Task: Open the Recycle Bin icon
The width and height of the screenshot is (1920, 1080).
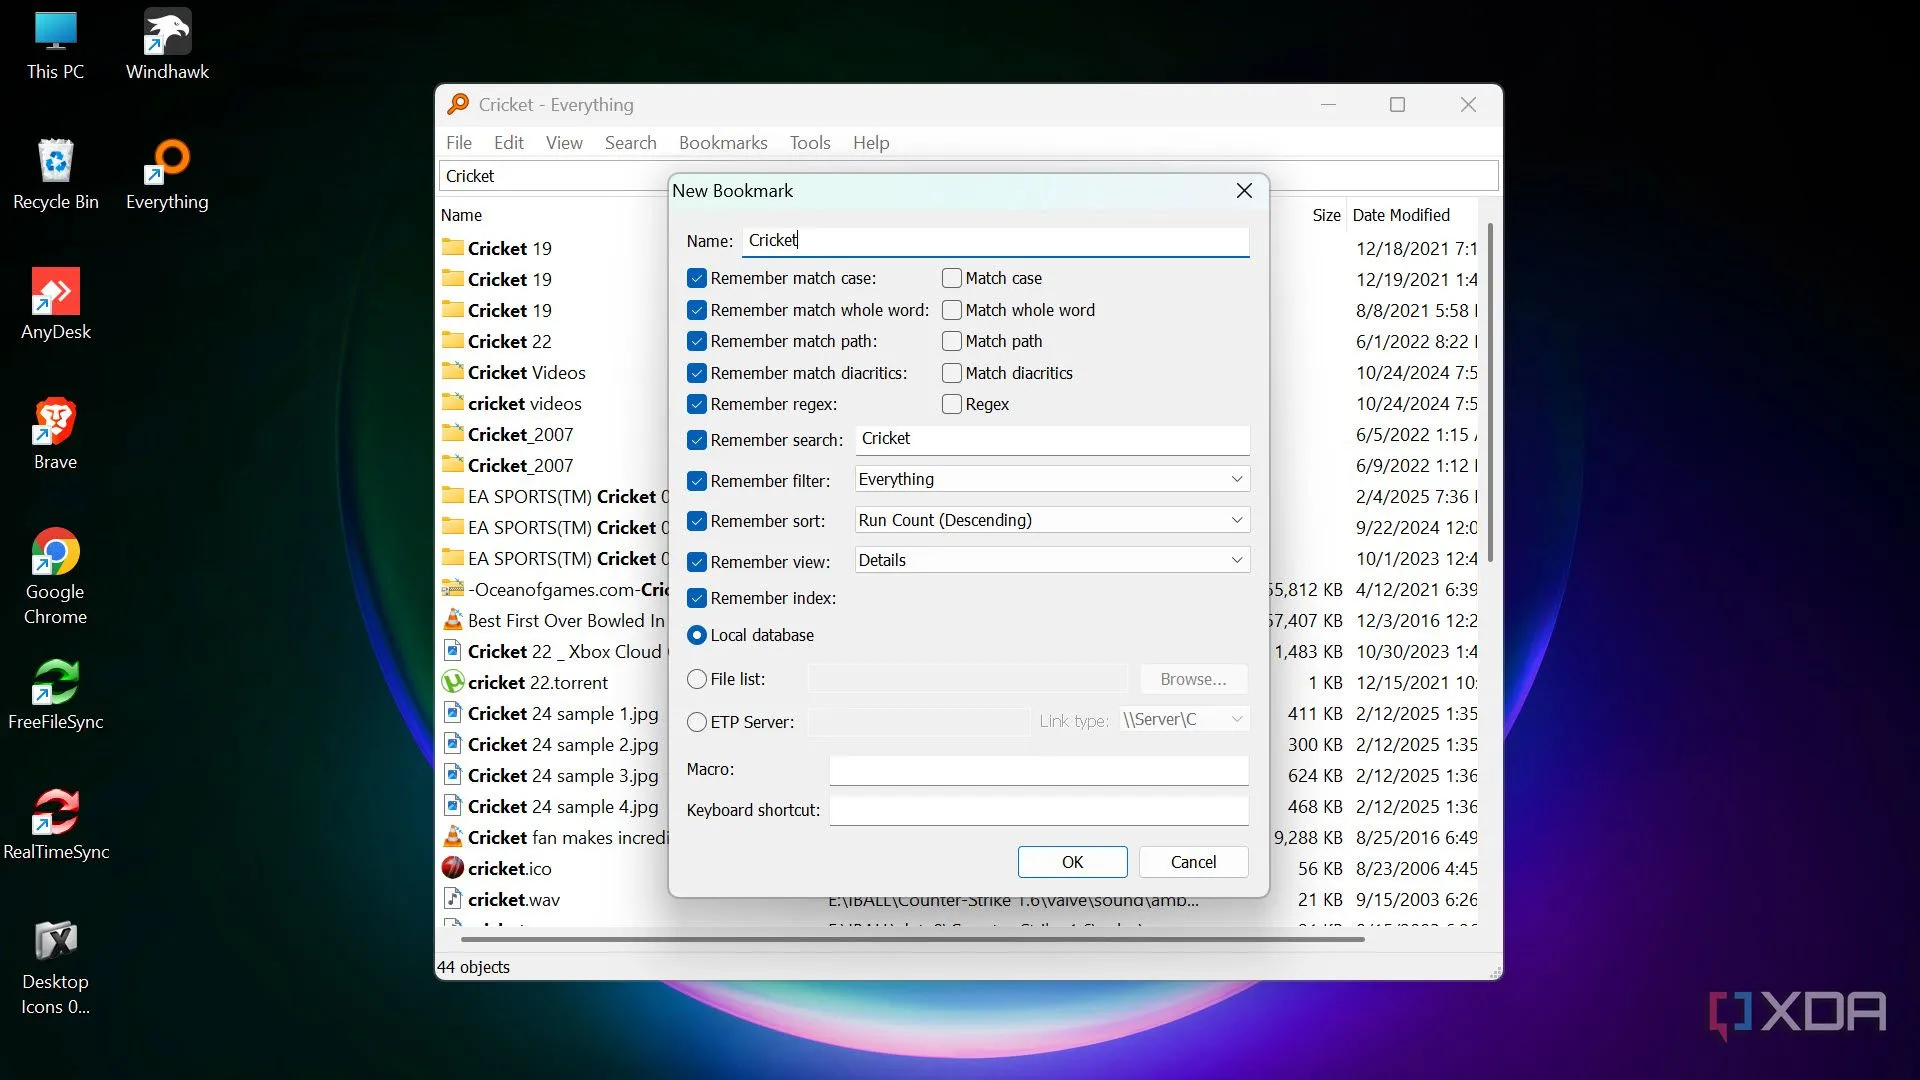Action: point(55,176)
